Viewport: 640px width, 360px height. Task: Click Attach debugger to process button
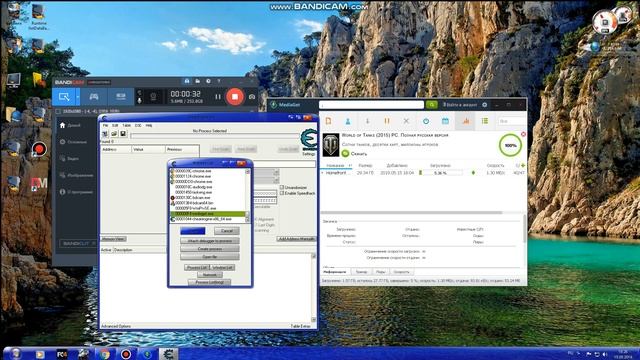pos(210,241)
